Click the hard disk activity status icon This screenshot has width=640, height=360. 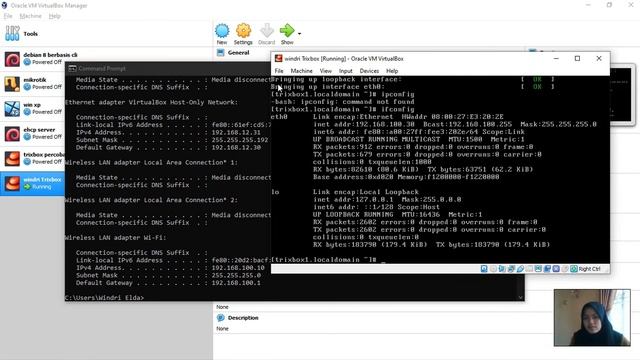pyautogui.click(x=484, y=269)
